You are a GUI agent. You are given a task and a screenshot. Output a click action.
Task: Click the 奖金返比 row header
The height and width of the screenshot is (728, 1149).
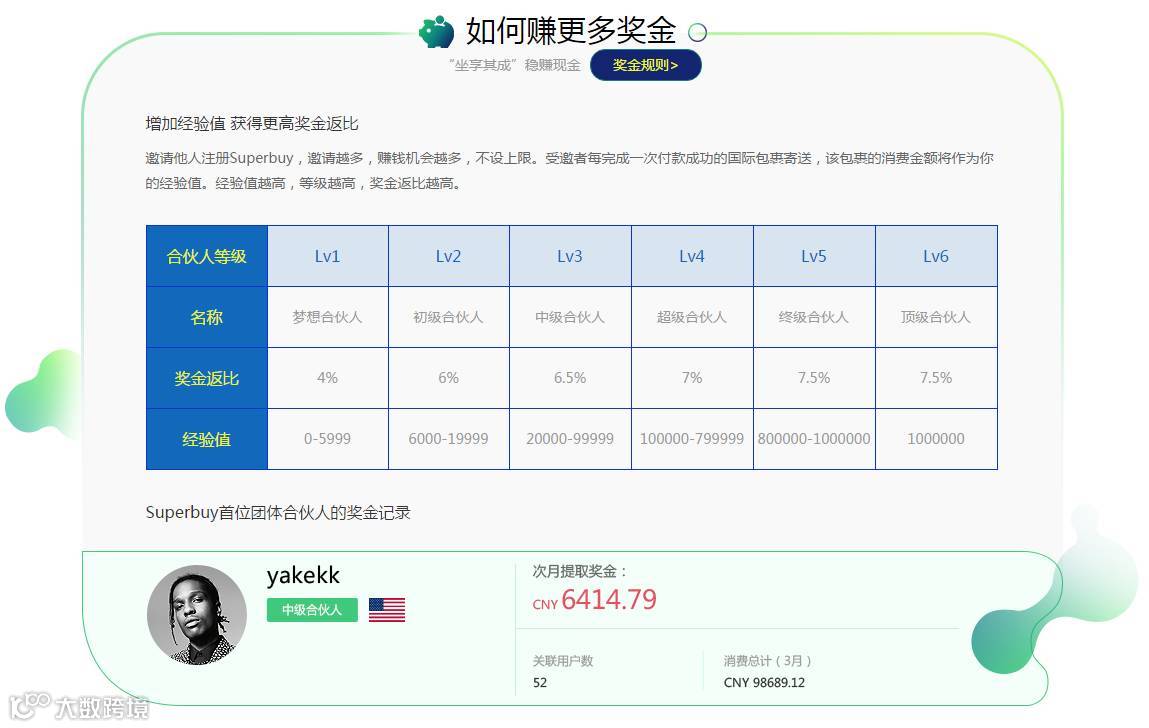click(x=207, y=378)
